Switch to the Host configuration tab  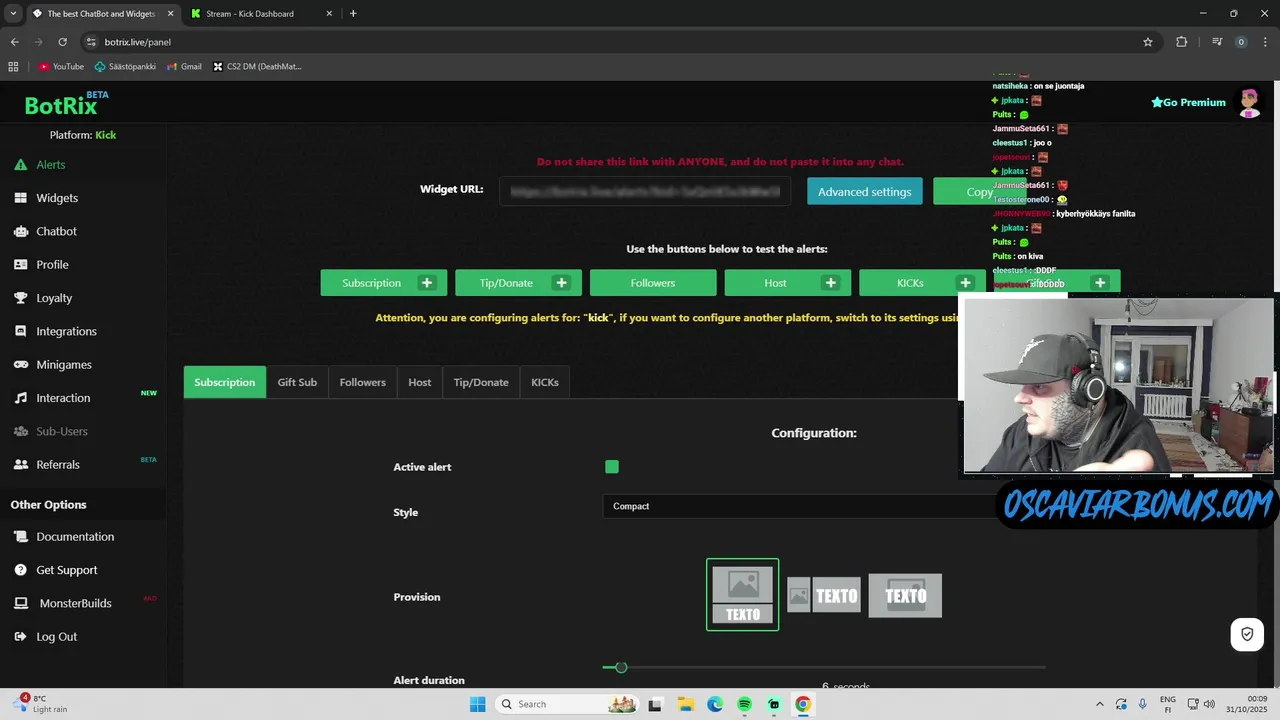coord(420,382)
